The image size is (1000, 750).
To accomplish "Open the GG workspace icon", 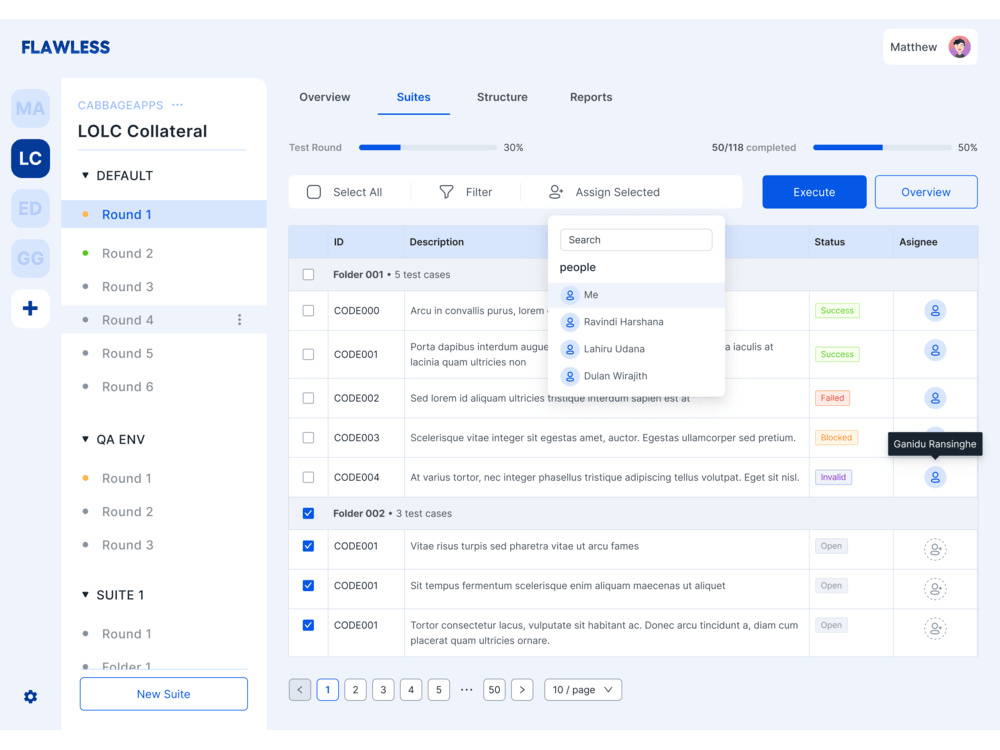I will tap(30, 258).
